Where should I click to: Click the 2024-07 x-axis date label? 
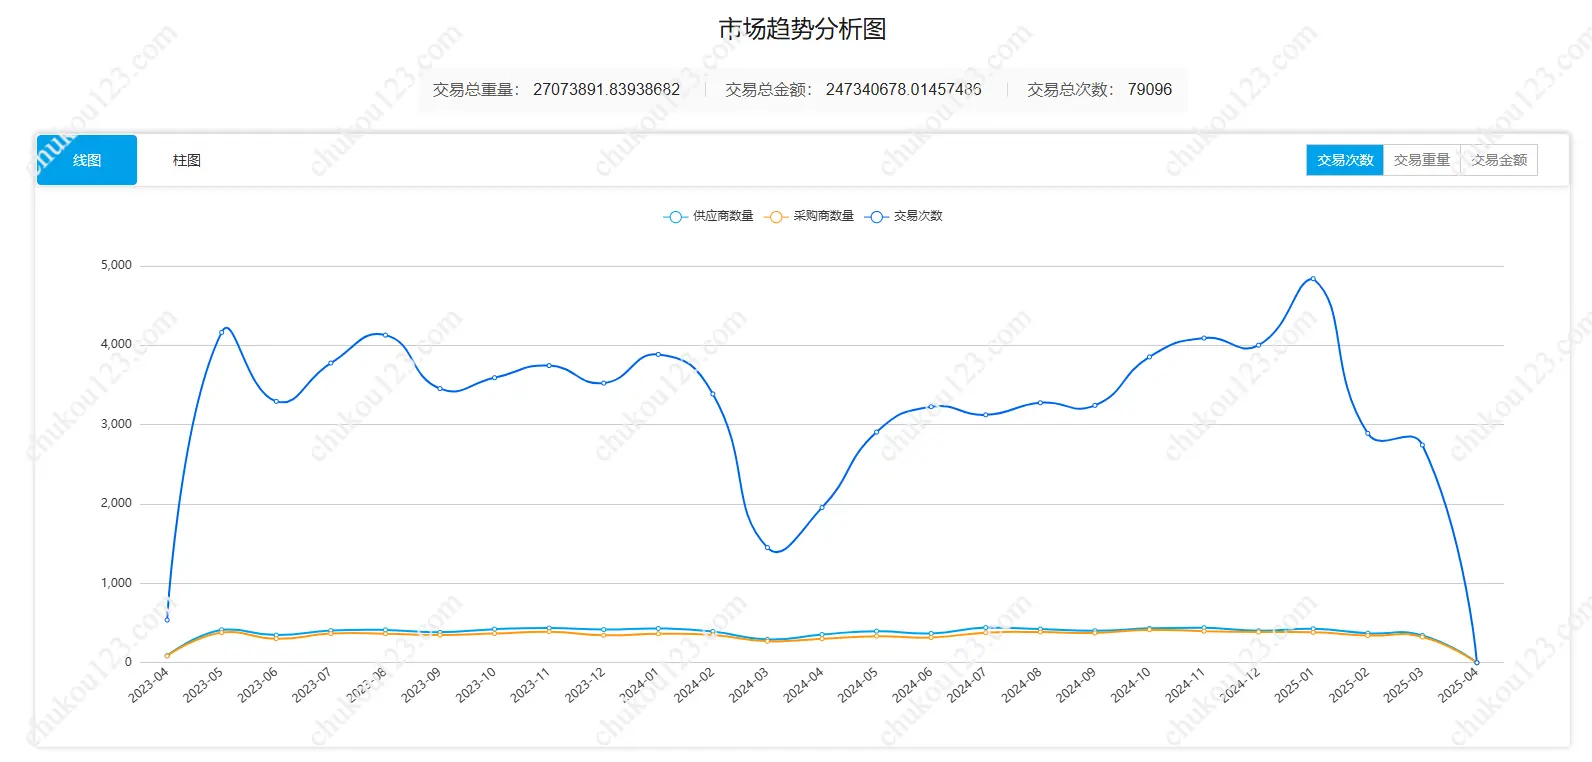(966, 686)
